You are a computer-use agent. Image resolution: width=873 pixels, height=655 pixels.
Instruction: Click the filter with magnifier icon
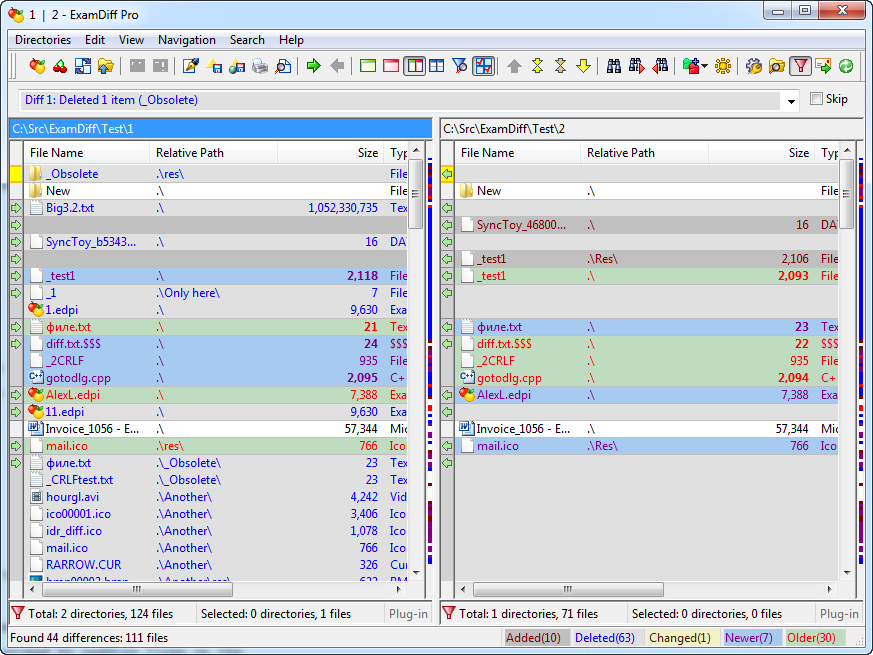(459, 66)
